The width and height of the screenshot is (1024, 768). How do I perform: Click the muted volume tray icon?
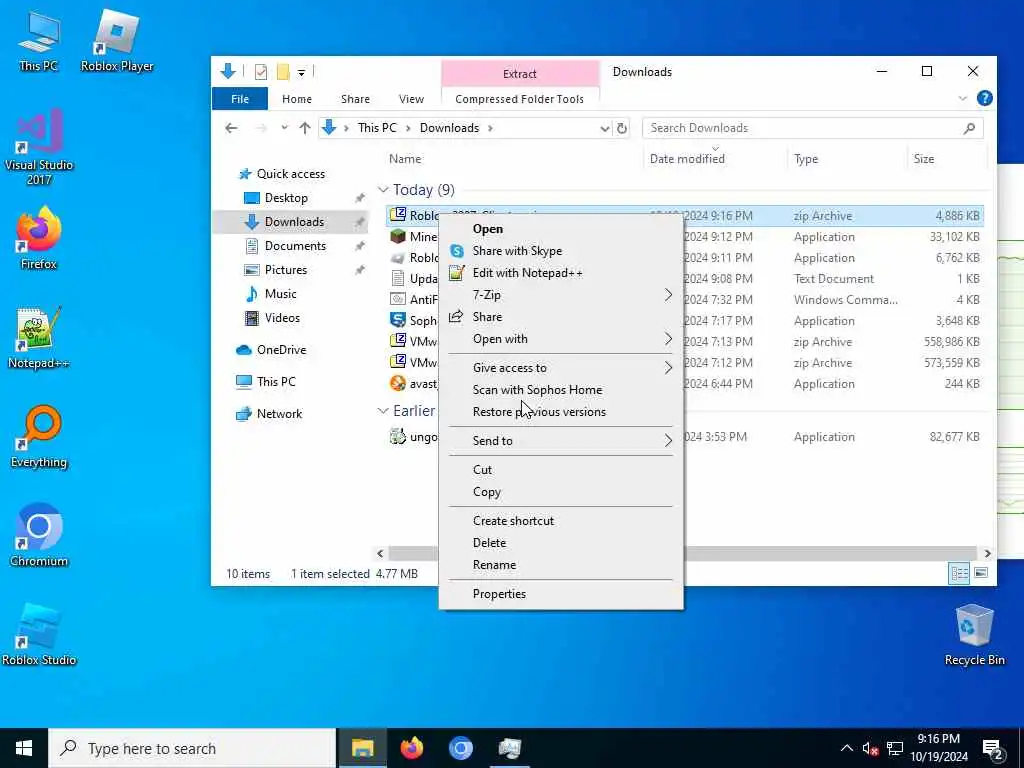click(870, 749)
